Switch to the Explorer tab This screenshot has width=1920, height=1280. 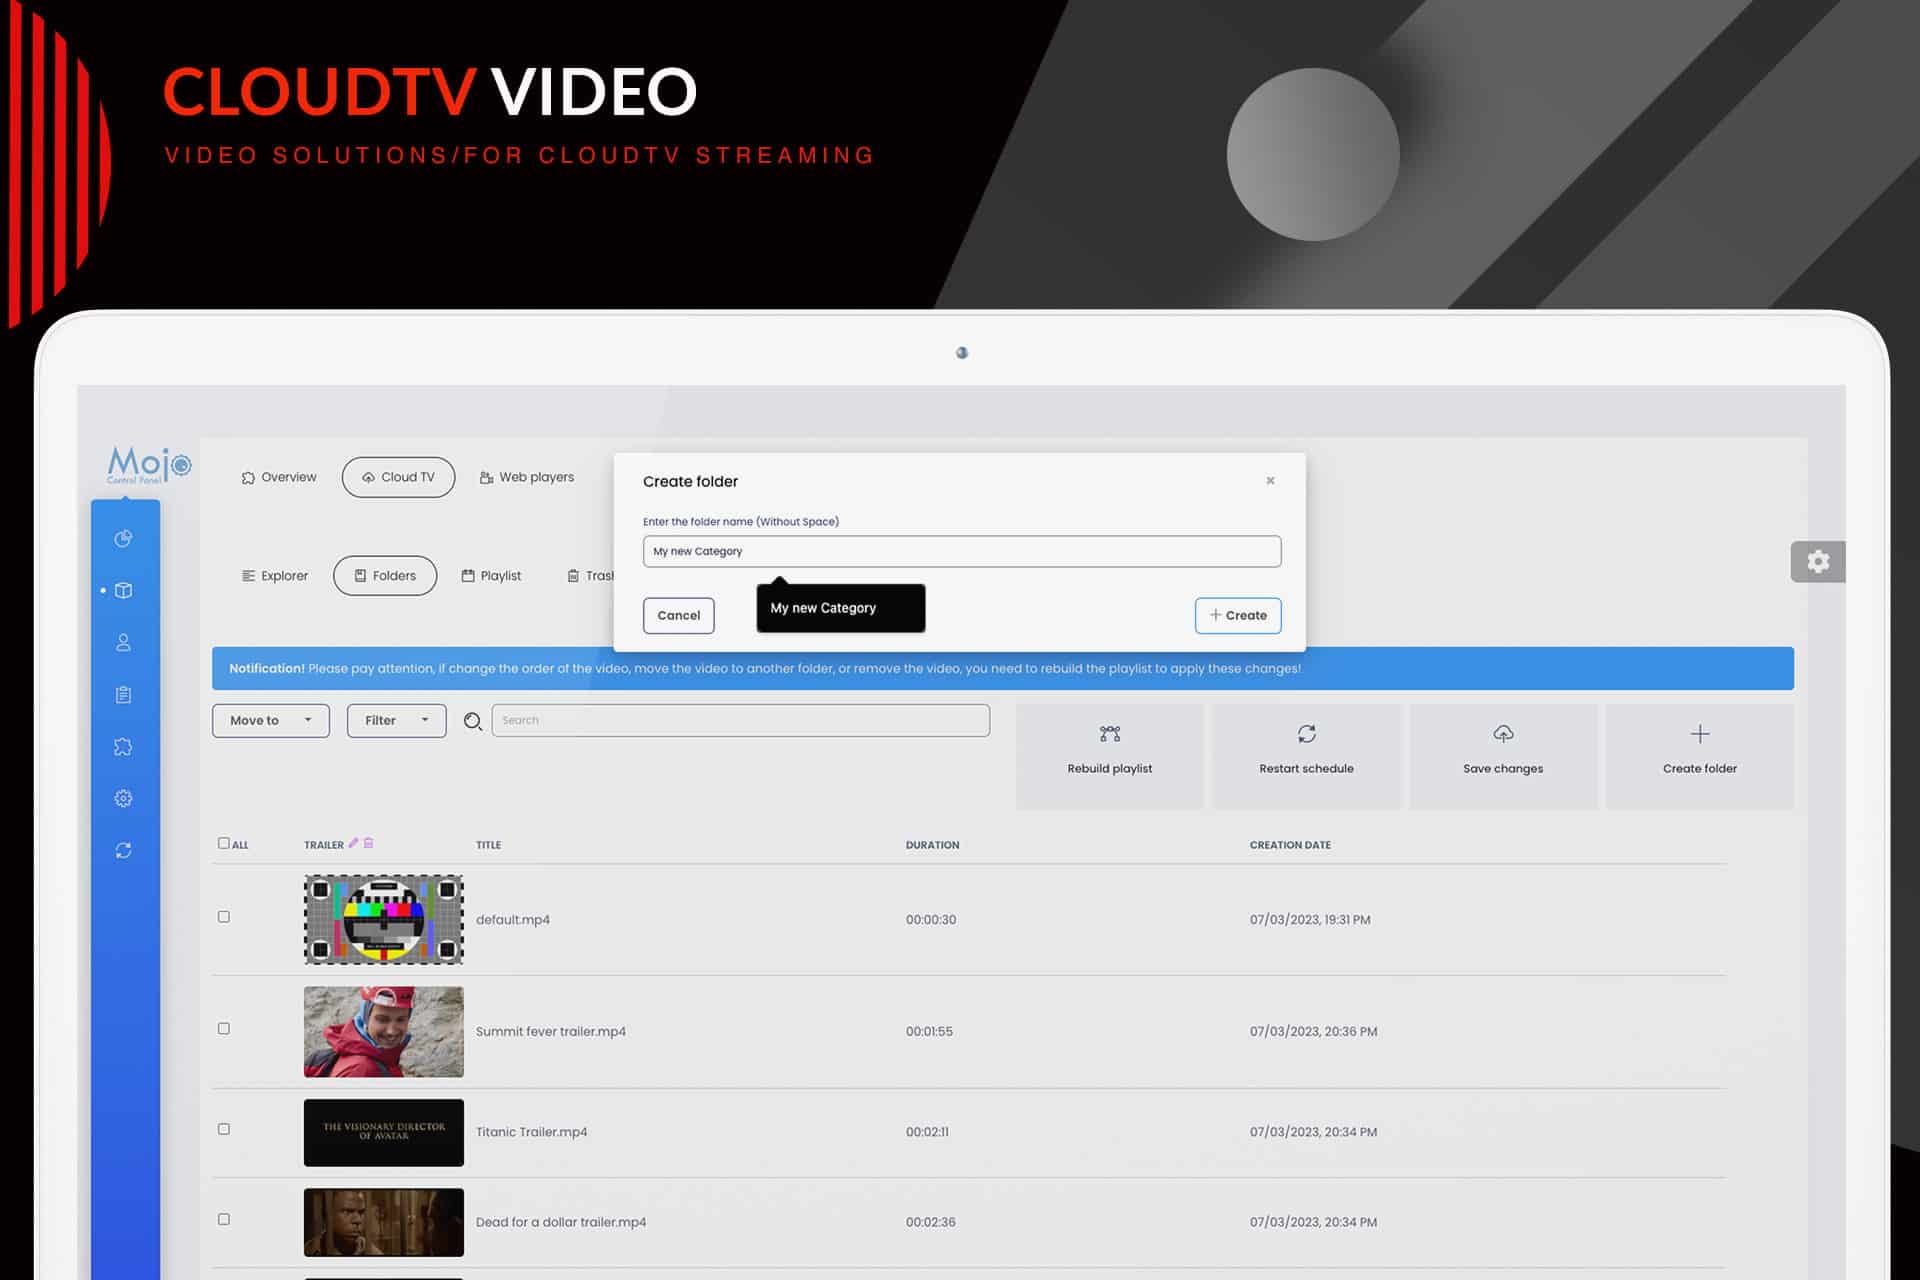275,576
